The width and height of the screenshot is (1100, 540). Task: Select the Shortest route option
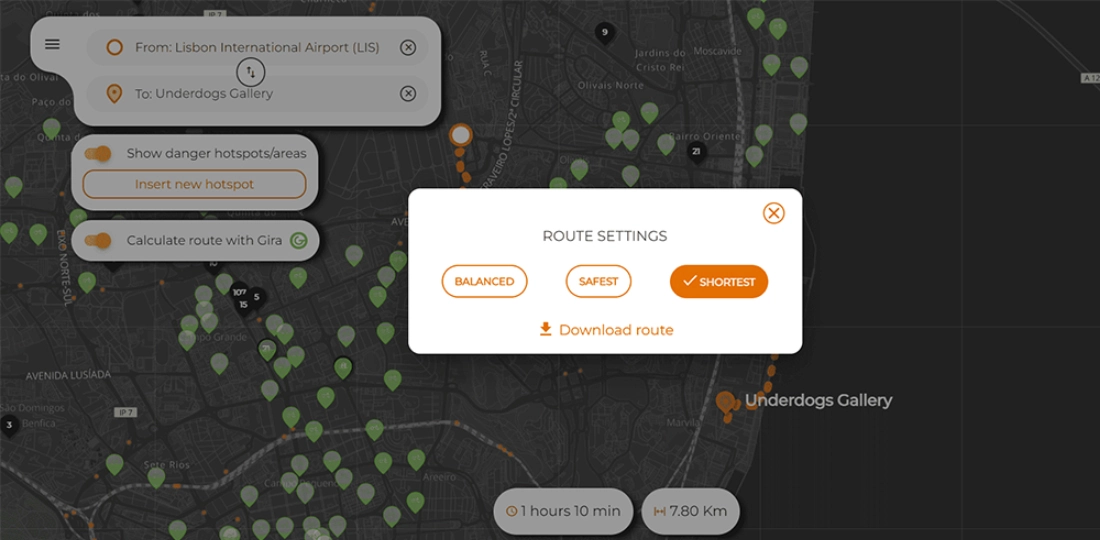[x=718, y=282]
